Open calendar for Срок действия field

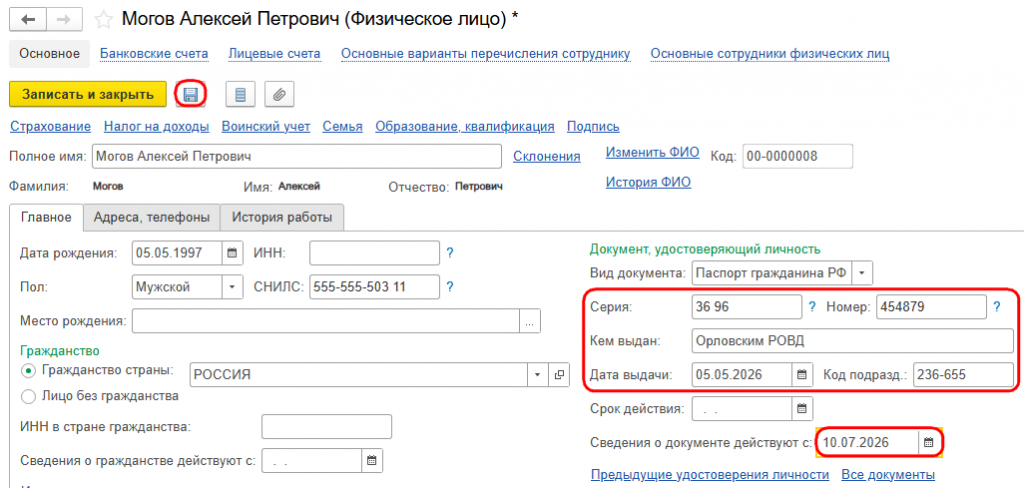pyautogui.click(x=802, y=410)
